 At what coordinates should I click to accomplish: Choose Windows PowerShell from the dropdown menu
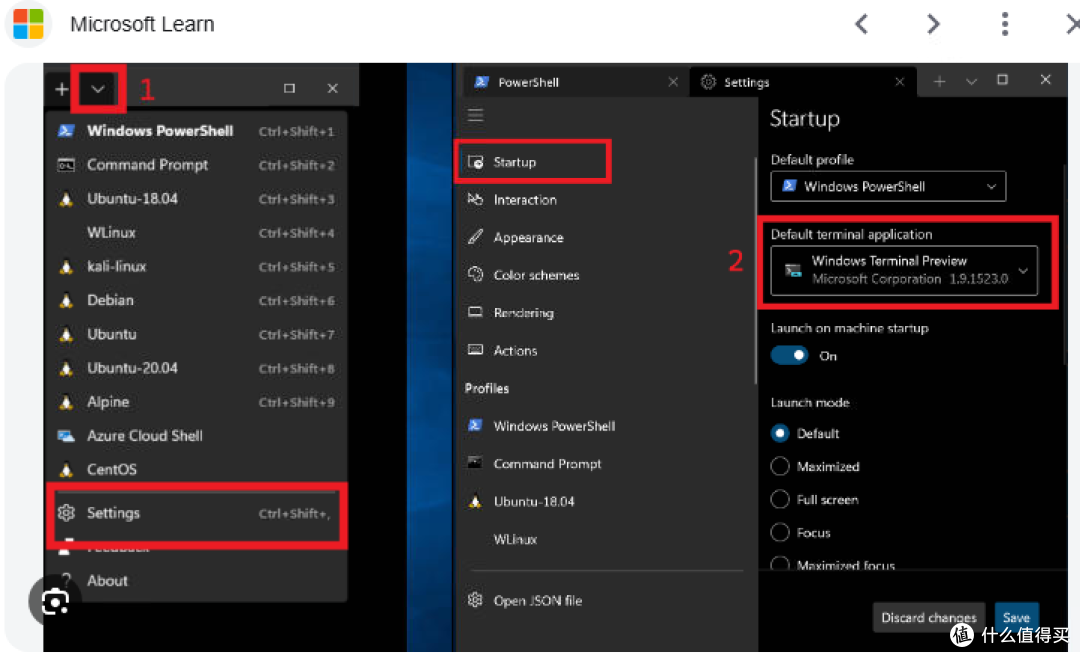click(x=196, y=131)
